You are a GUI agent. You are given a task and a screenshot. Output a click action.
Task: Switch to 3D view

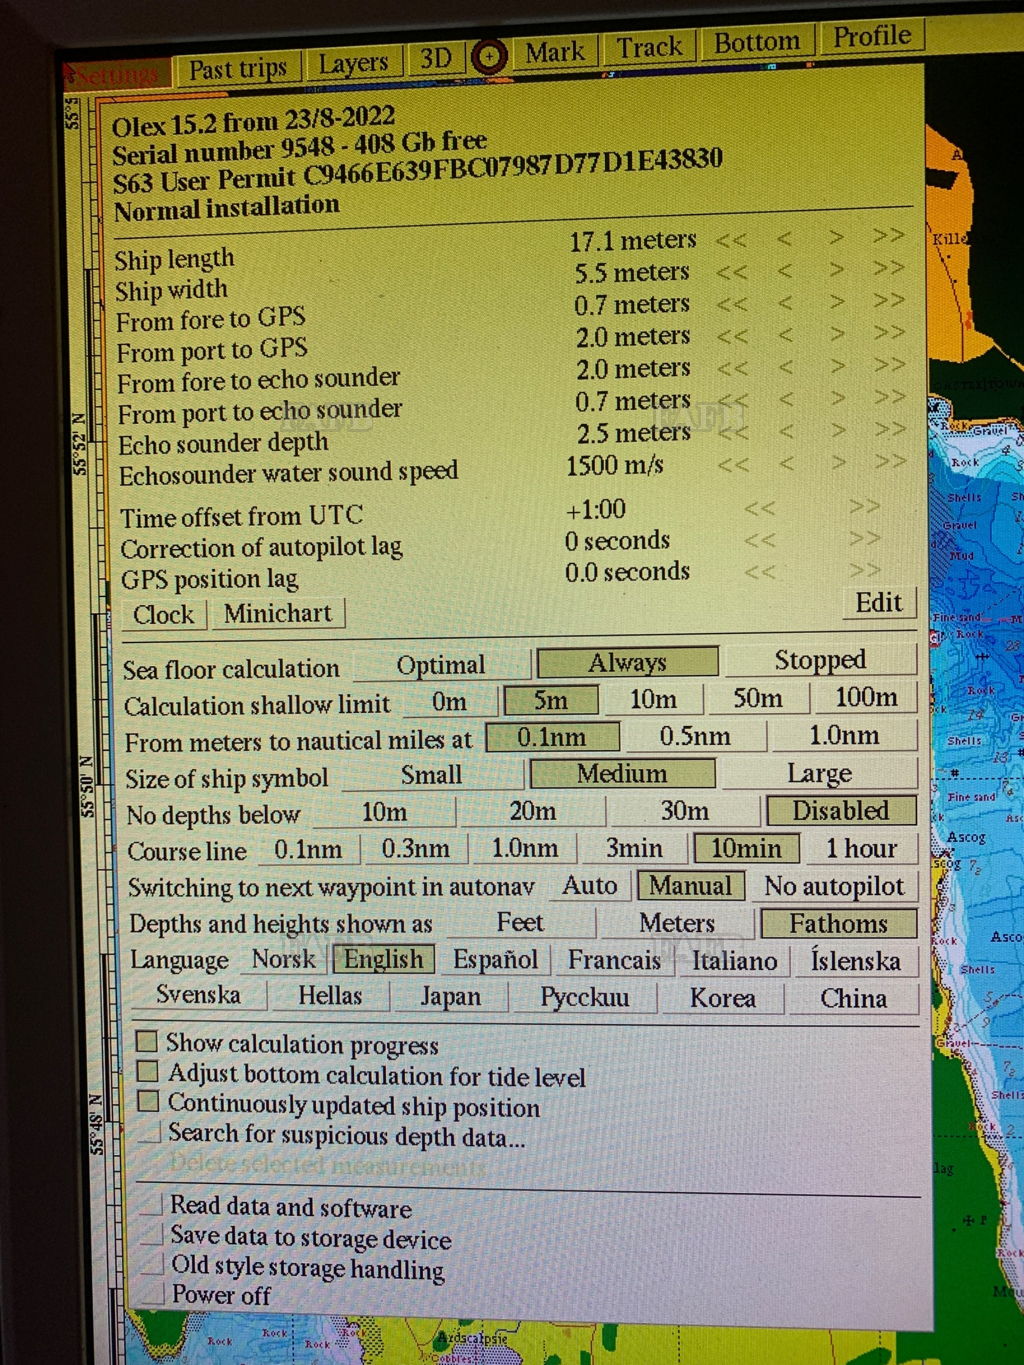click(x=435, y=59)
